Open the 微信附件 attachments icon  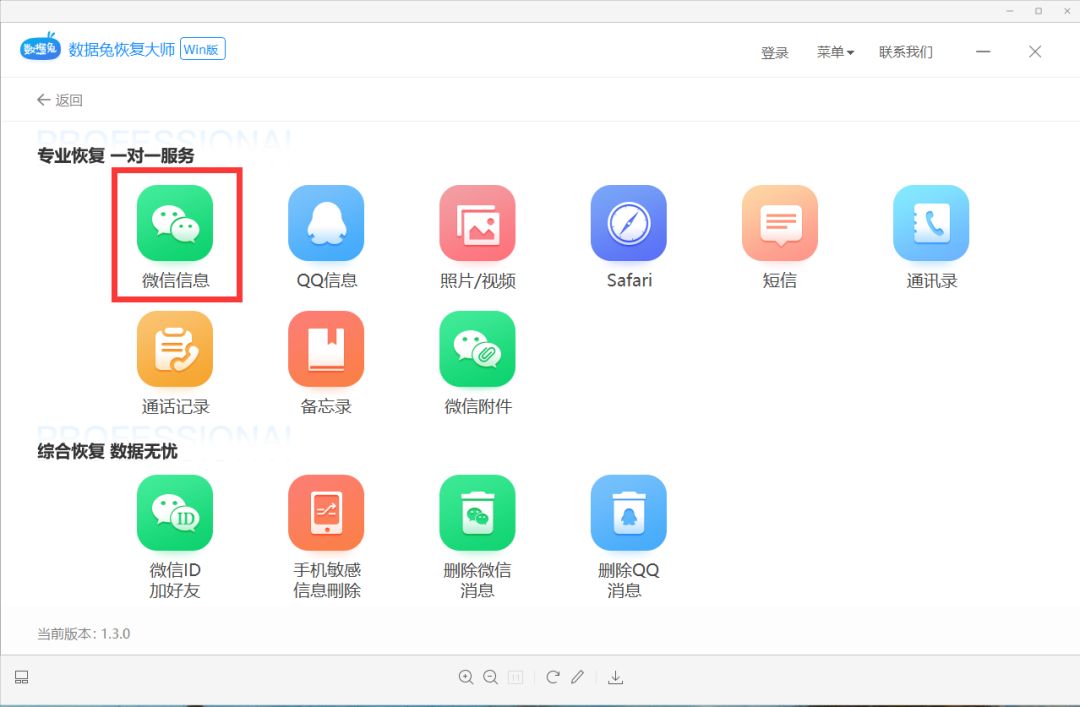(x=477, y=349)
